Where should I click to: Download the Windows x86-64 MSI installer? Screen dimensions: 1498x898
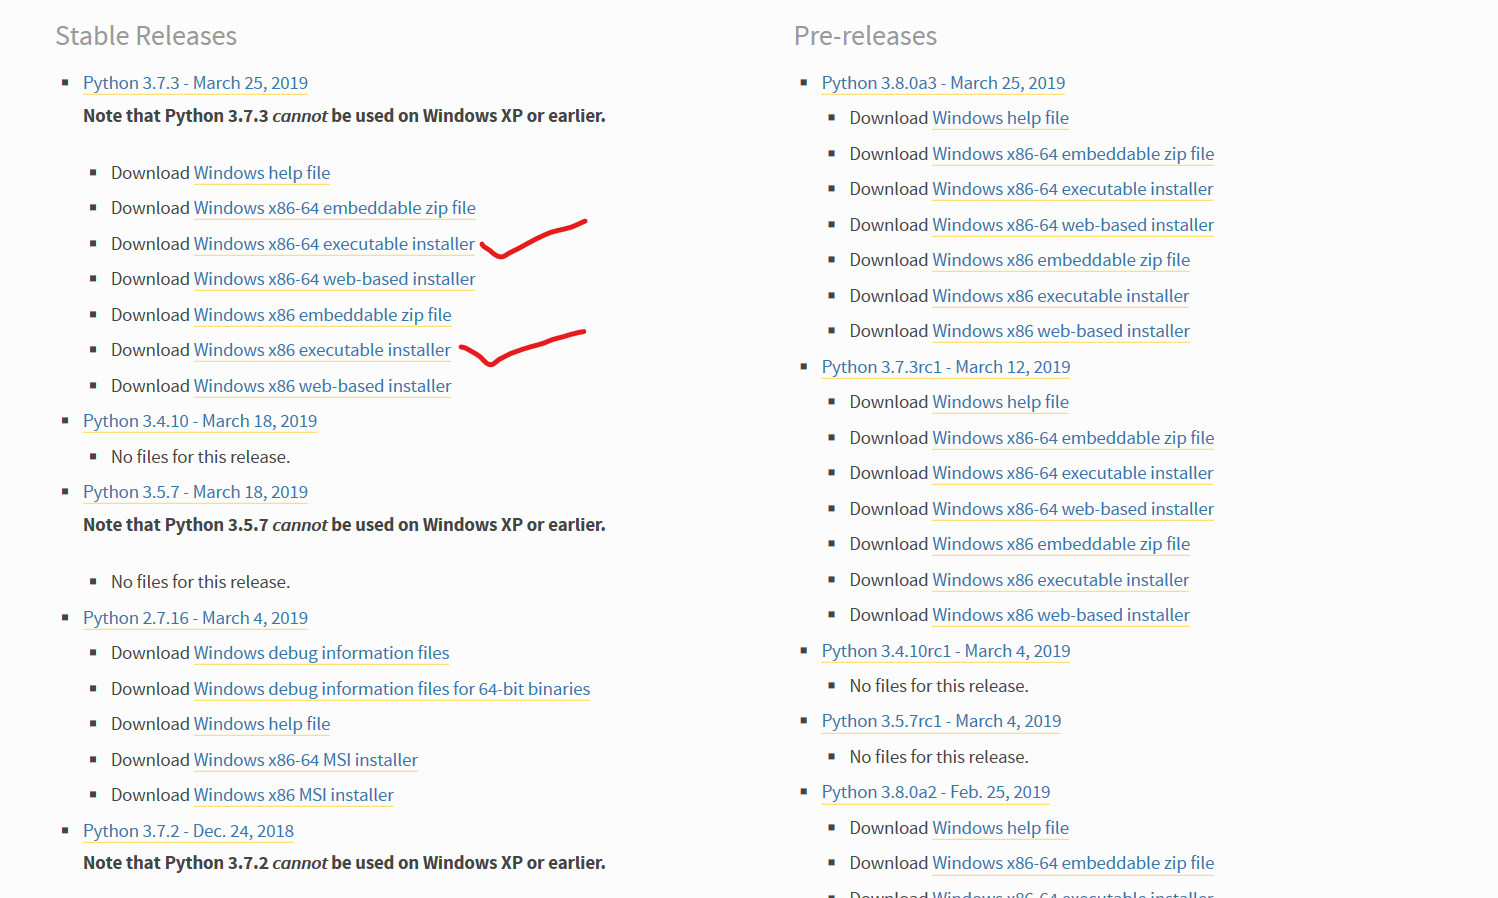[x=306, y=760]
